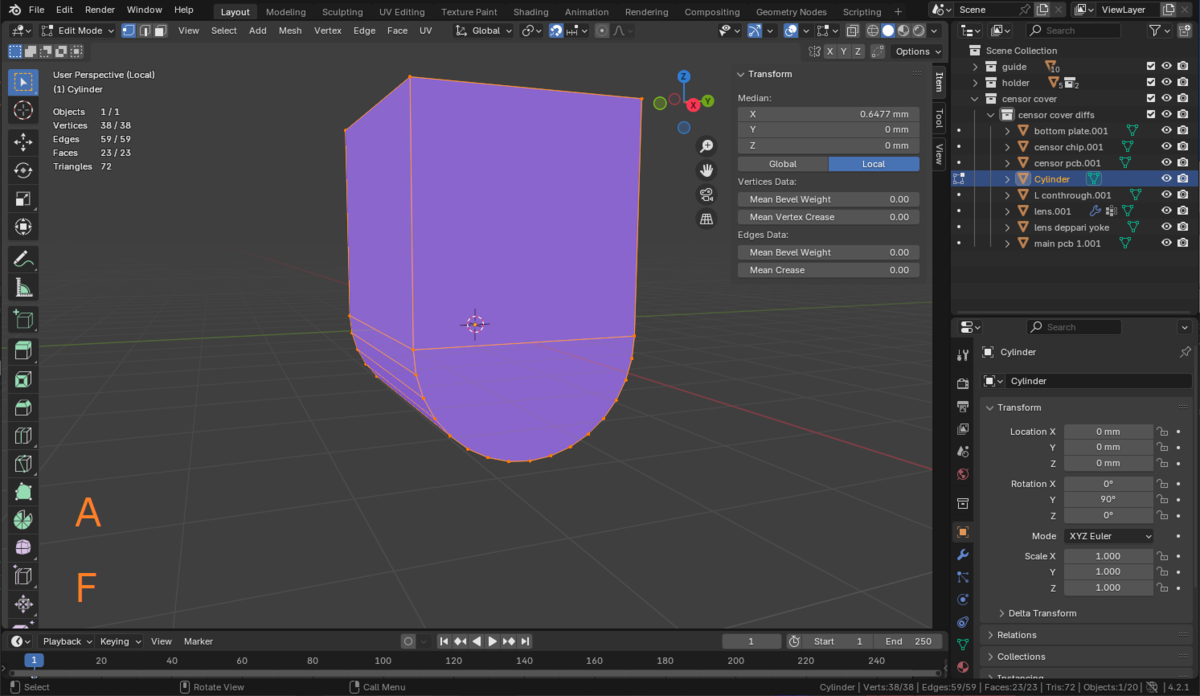Screen dimensions: 1200x696
Task: Open the Mesh menu in viewport header
Action: (x=290, y=30)
